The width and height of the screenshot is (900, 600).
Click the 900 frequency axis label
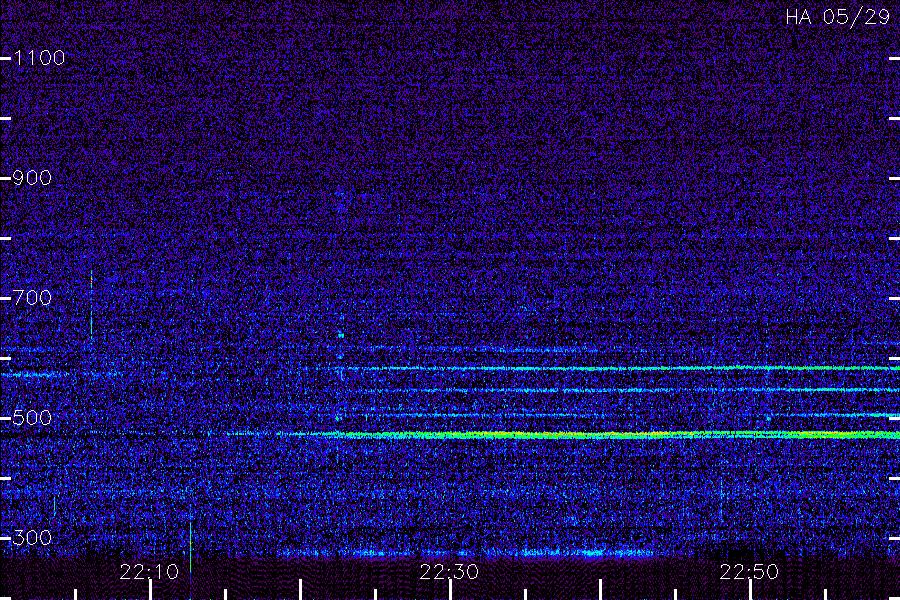tap(32, 177)
